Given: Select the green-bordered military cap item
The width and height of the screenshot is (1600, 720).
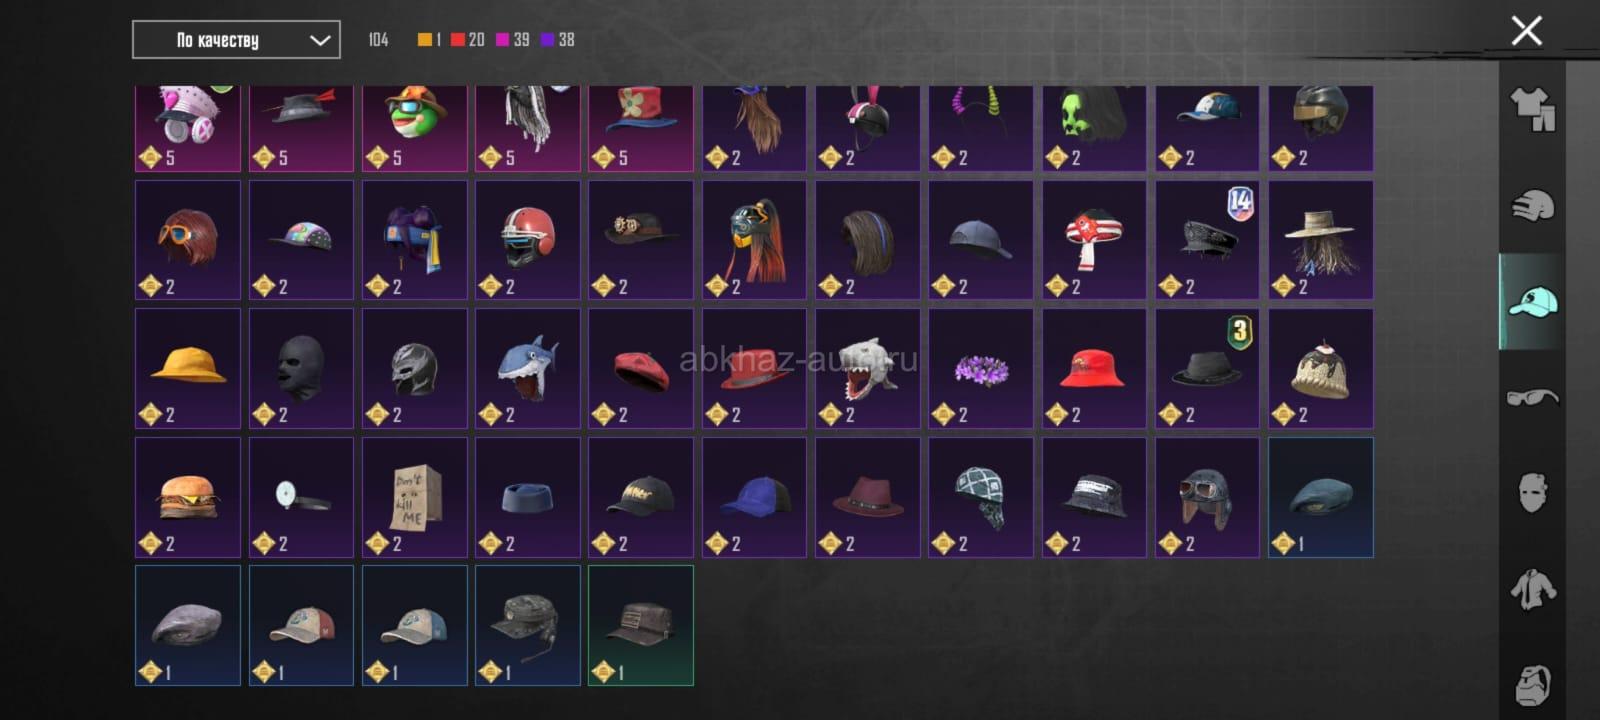Looking at the screenshot, I should (641, 625).
